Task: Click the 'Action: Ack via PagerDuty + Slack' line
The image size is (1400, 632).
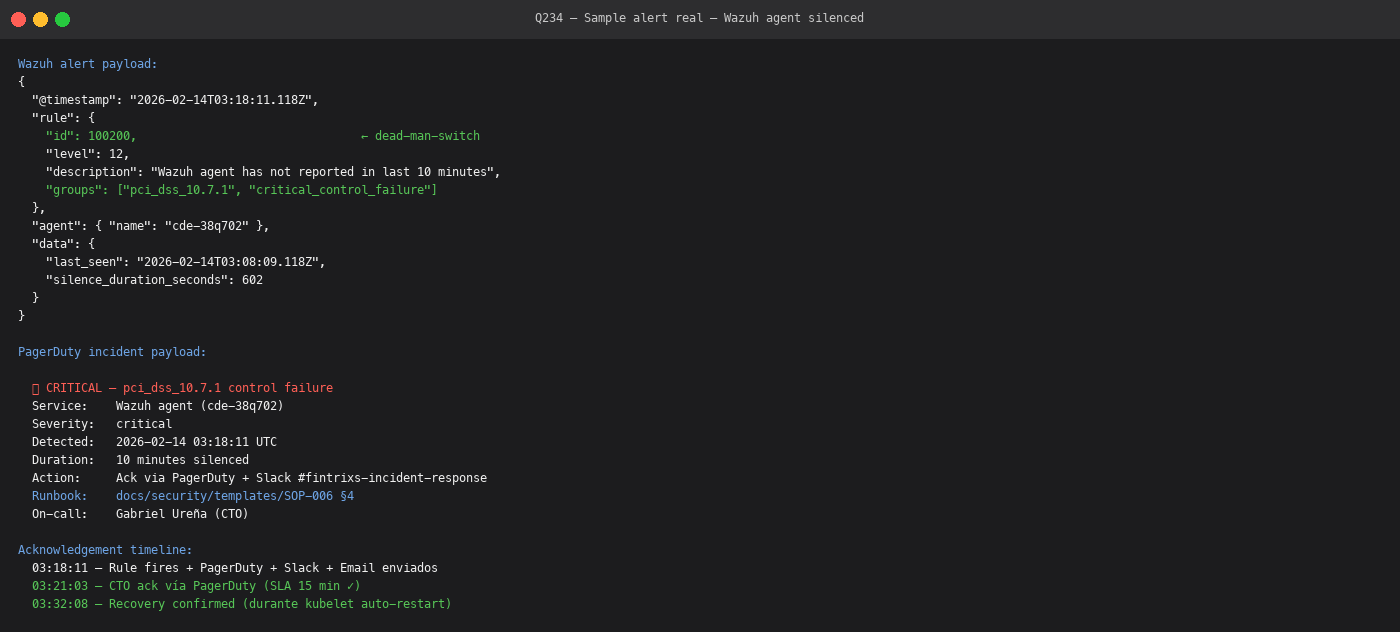Action: tap(259, 478)
